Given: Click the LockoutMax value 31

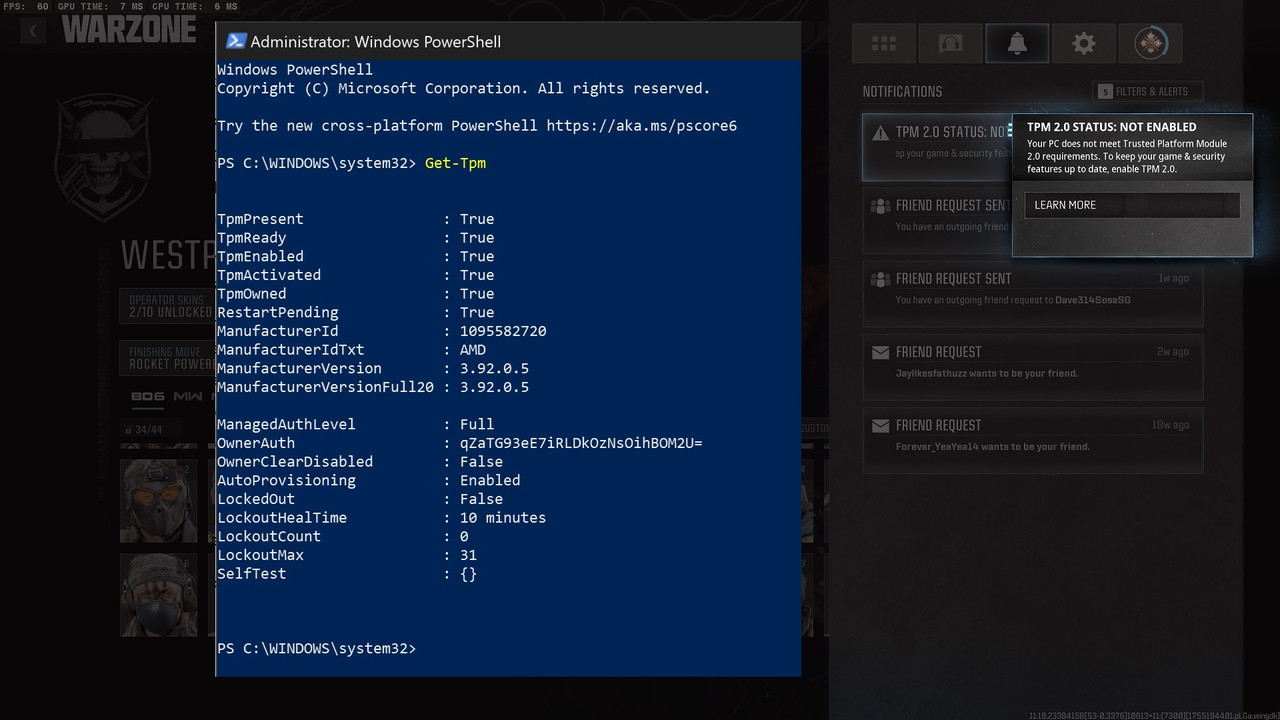Looking at the screenshot, I should click(x=468, y=555).
